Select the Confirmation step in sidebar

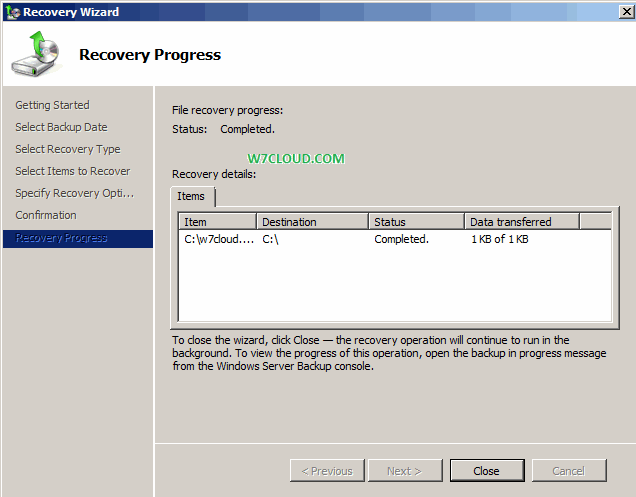click(x=46, y=215)
